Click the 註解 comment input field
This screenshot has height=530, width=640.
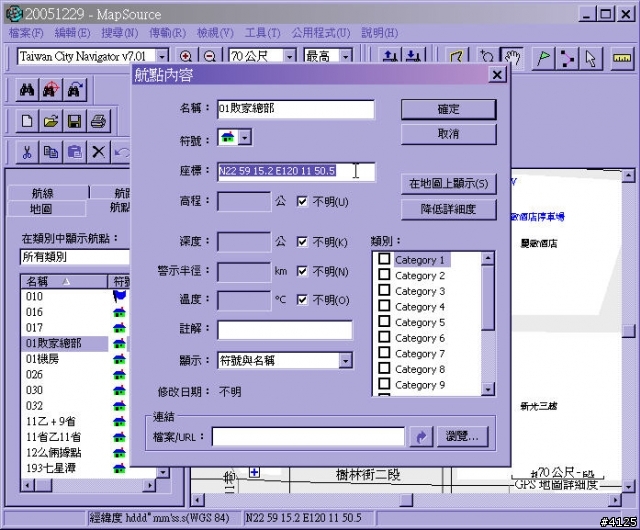(x=285, y=330)
